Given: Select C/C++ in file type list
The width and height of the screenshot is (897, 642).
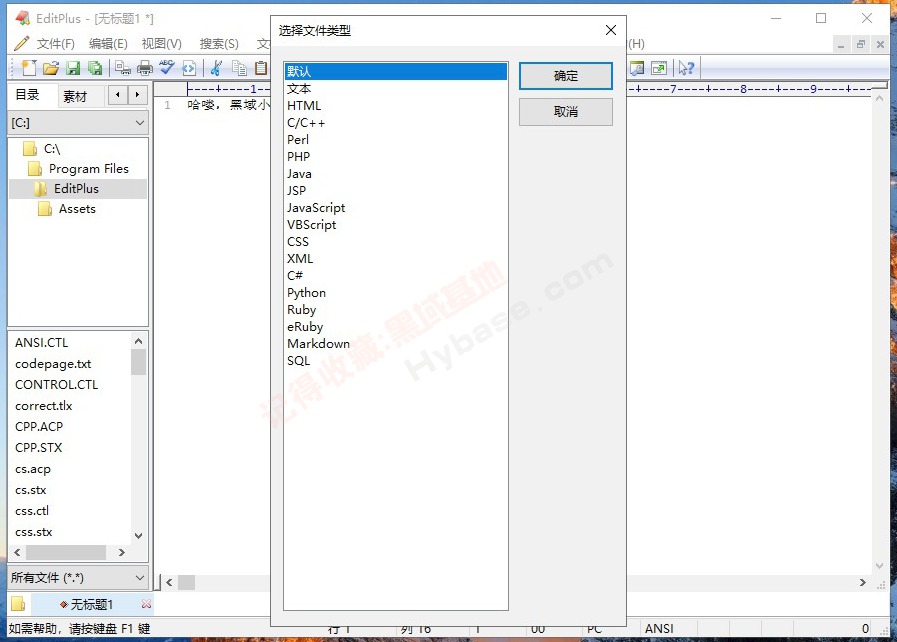Looking at the screenshot, I should tap(395, 122).
